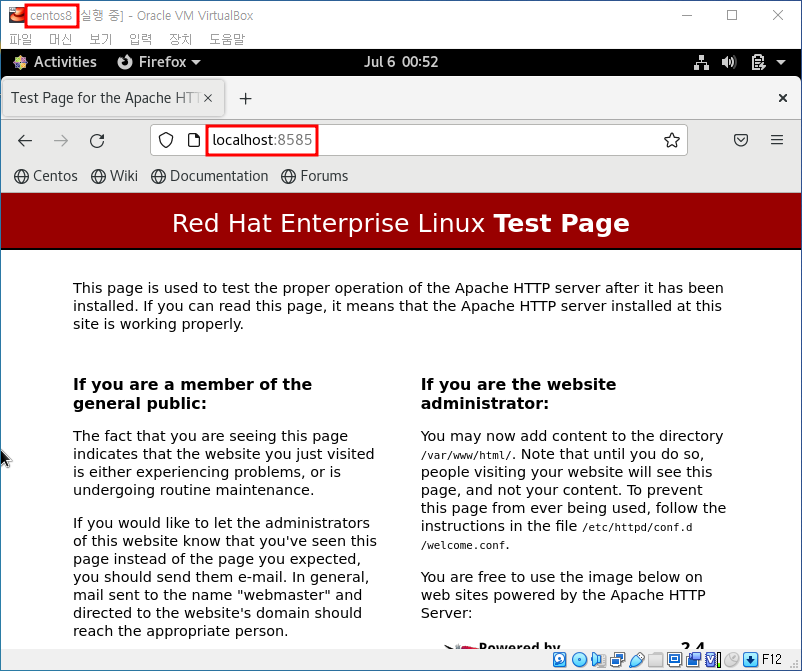This screenshot has height=671, width=802.
Task: Open the Forums bookmark
Action: tap(315, 176)
